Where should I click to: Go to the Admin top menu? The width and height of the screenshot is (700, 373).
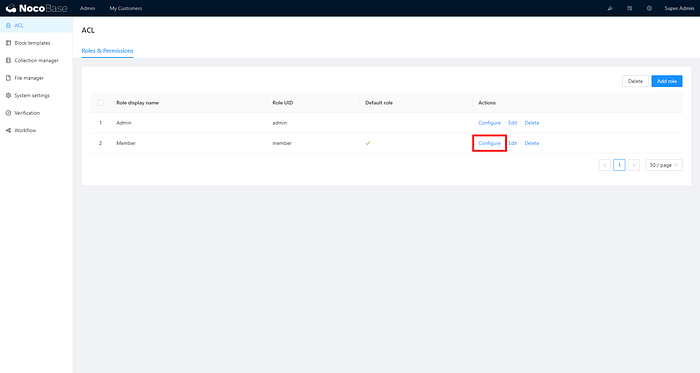pos(88,8)
